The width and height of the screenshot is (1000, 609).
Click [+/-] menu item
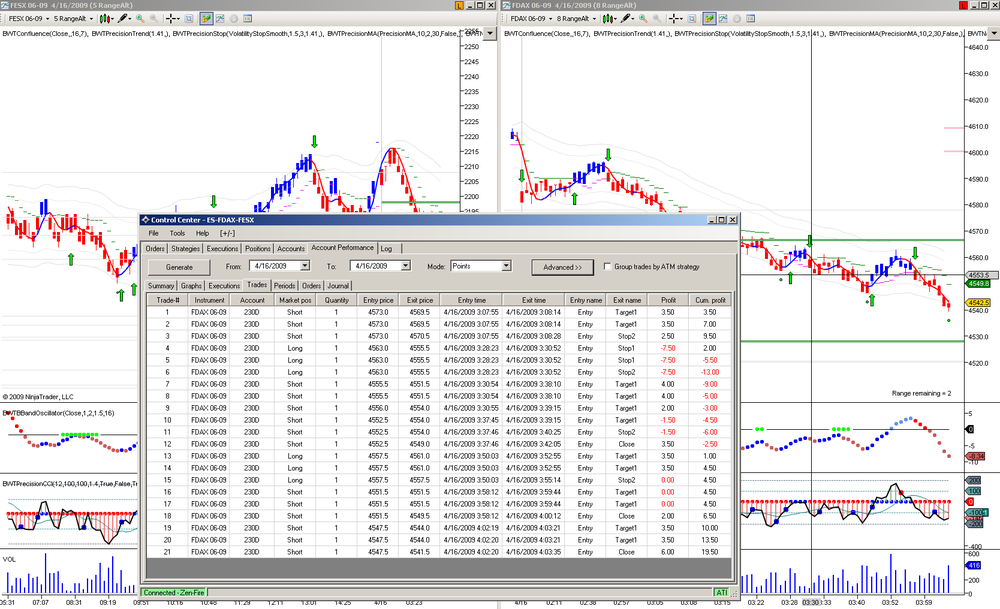point(227,233)
